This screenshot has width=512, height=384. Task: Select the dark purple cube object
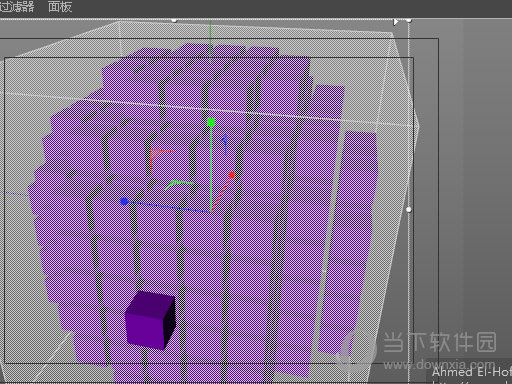click(150, 320)
